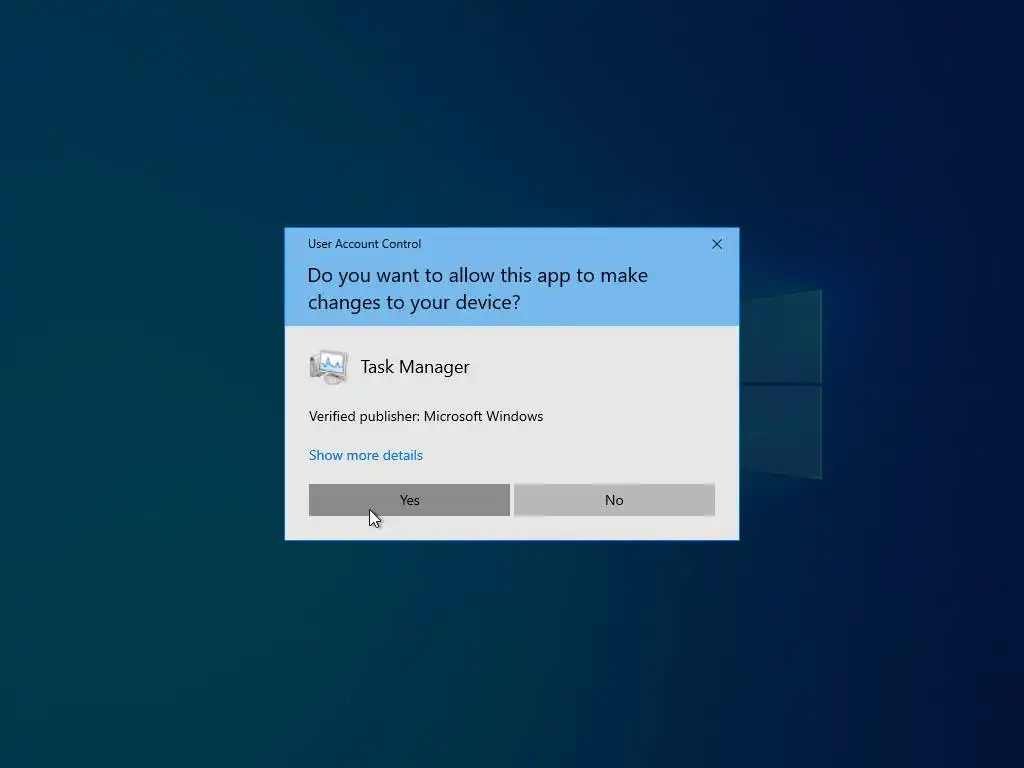The image size is (1024, 768).
Task: Open the Show more details link
Action: (x=366, y=455)
